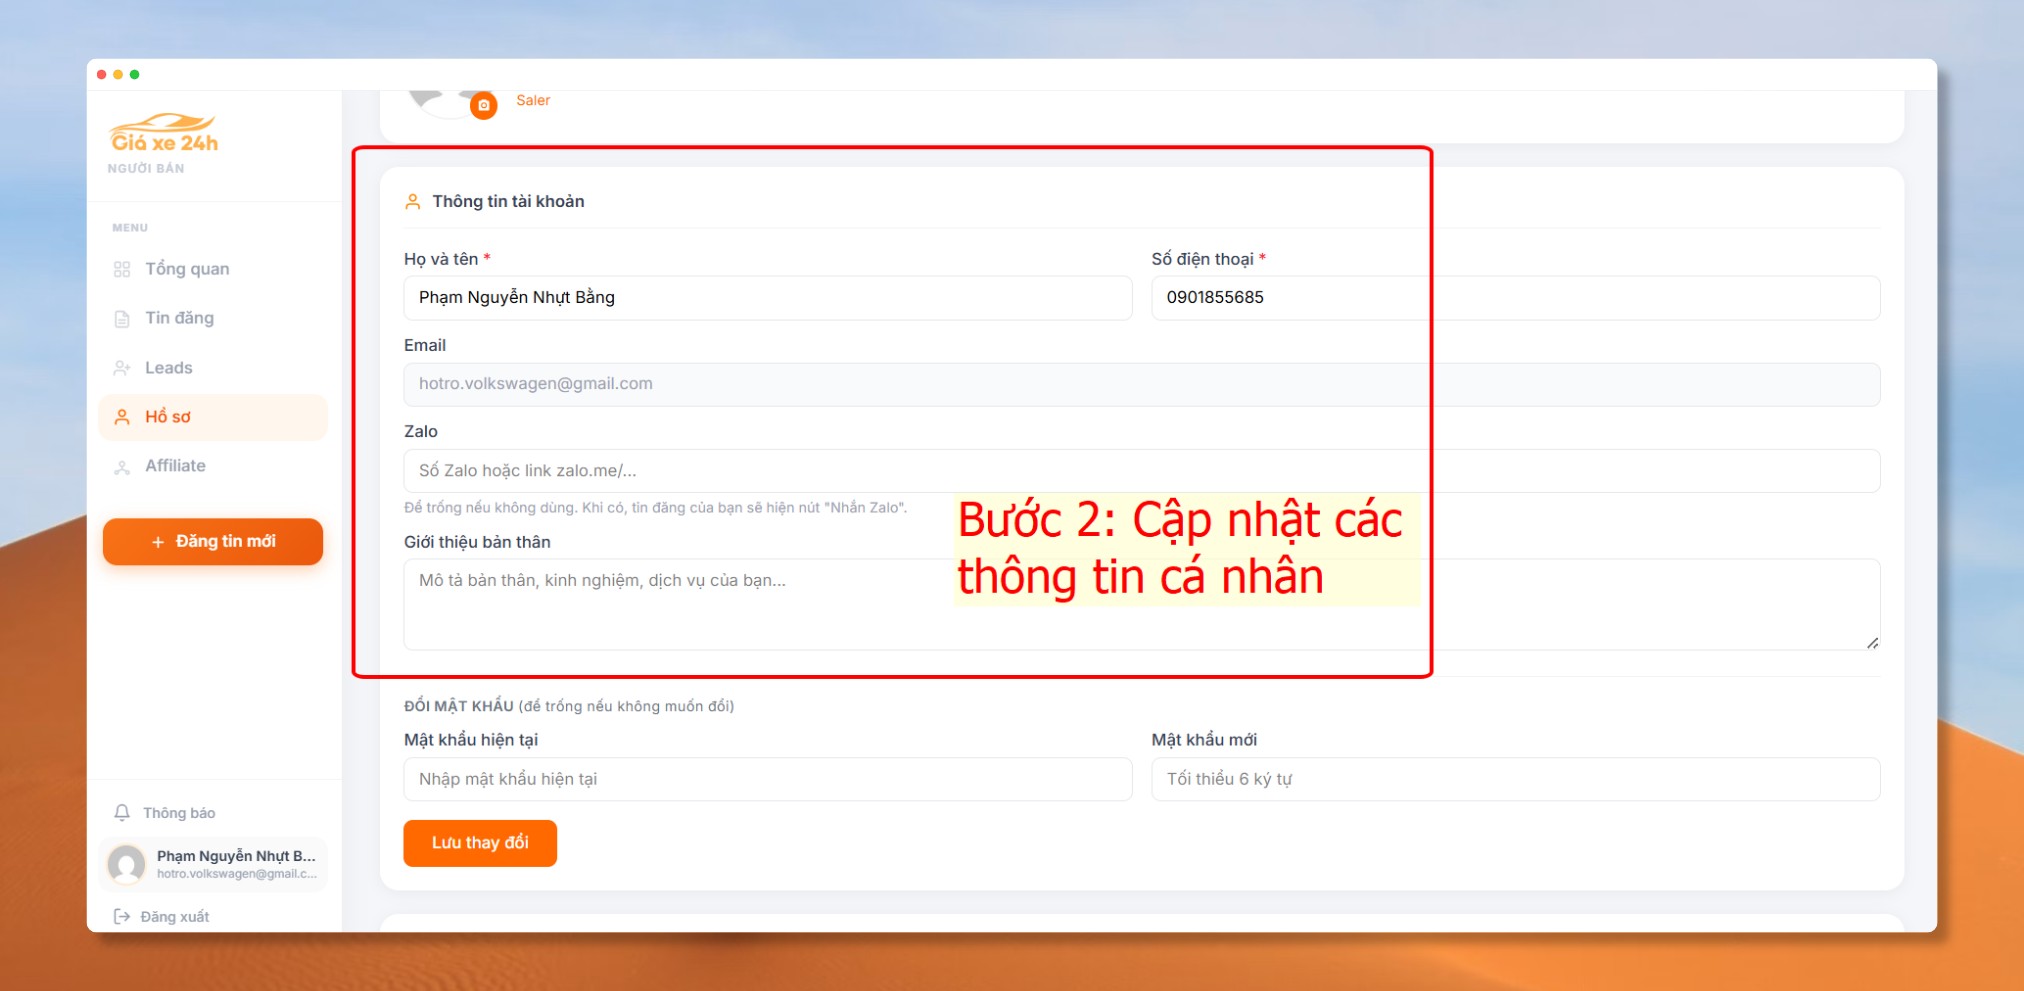Screen dimensions: 2024x991
Task: Click the ĐỔI MẬT KHẨU heading text
Action: [x=459, y=706]
